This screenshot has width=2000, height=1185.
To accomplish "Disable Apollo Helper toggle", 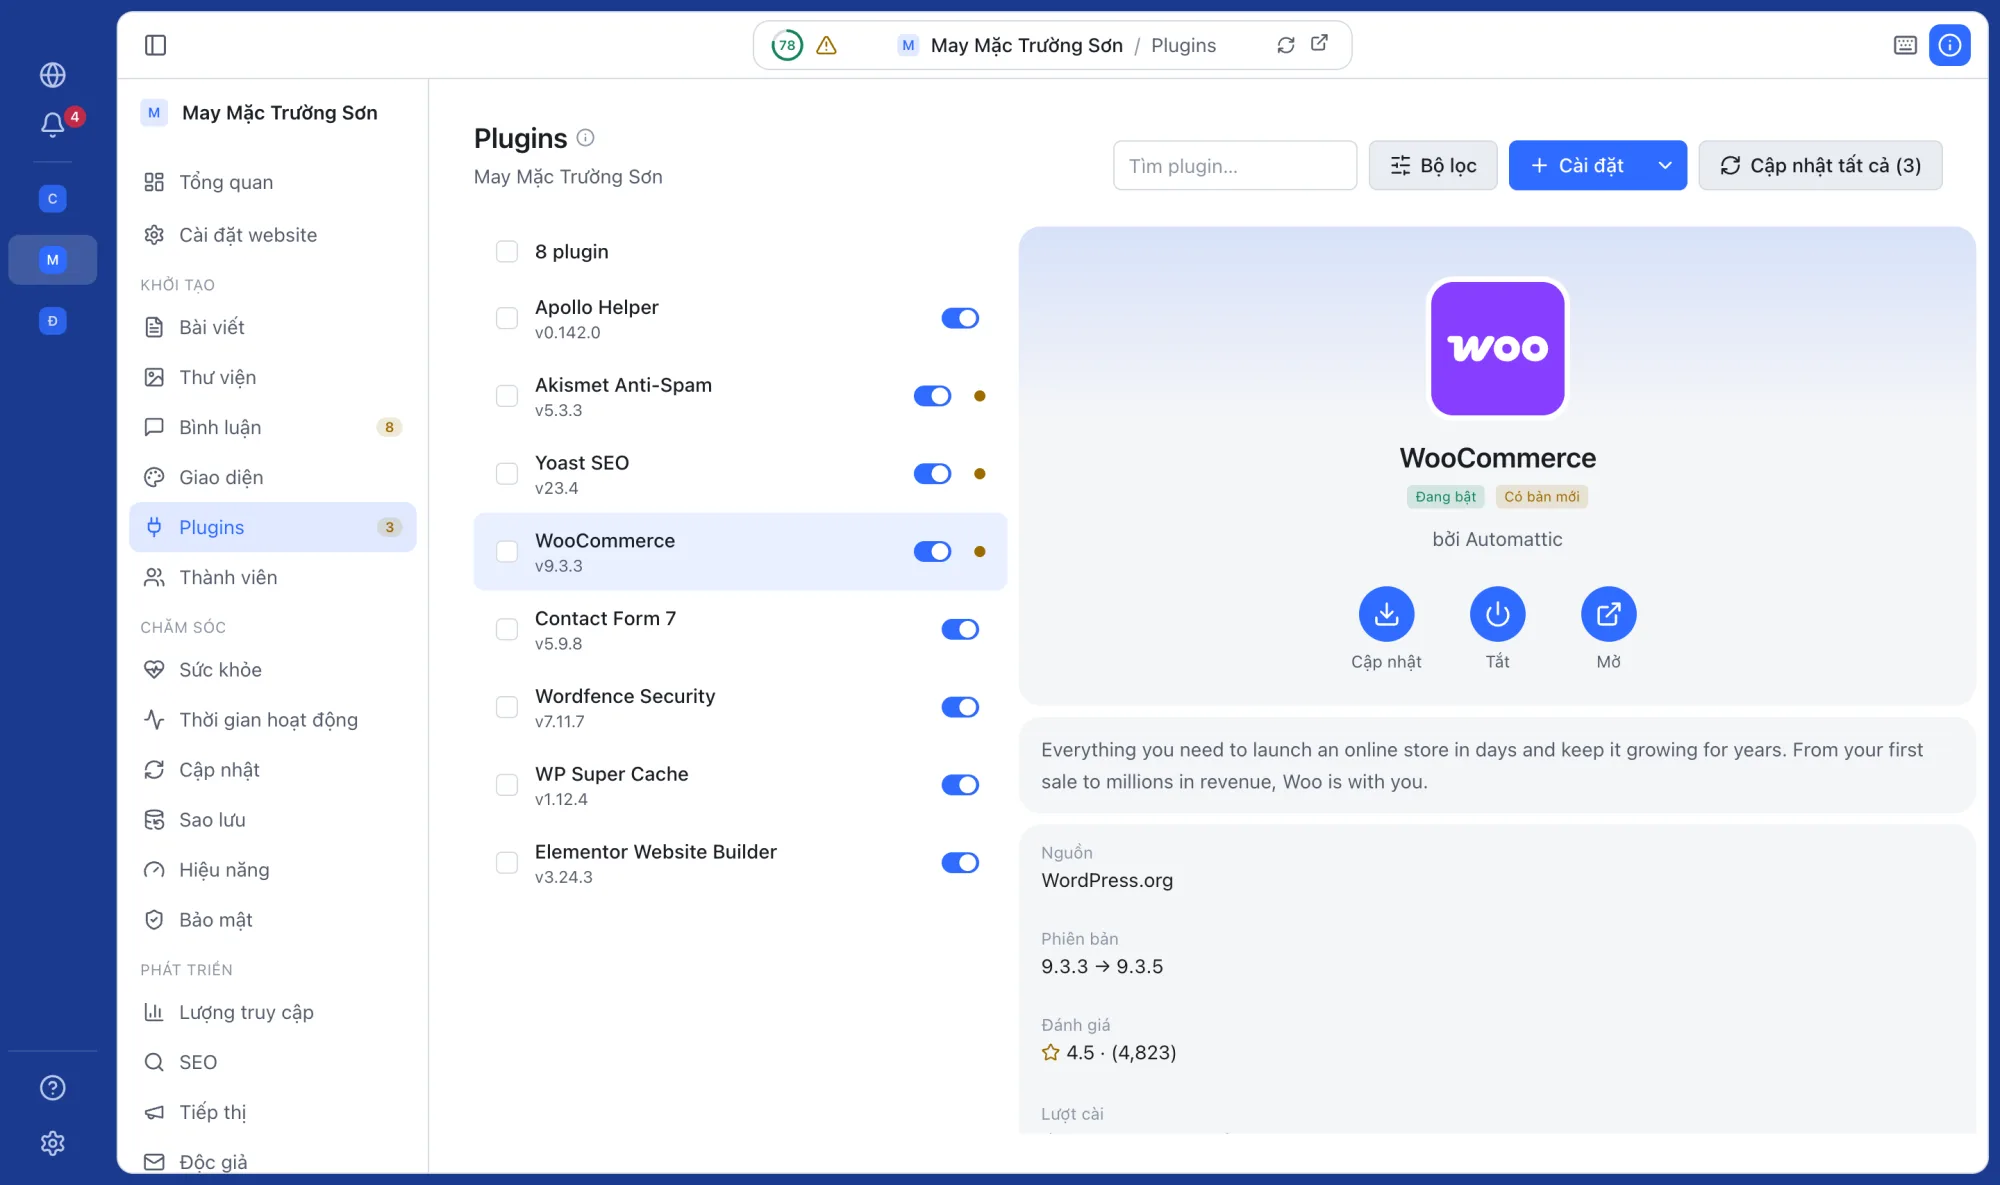I will click(960, 318).
